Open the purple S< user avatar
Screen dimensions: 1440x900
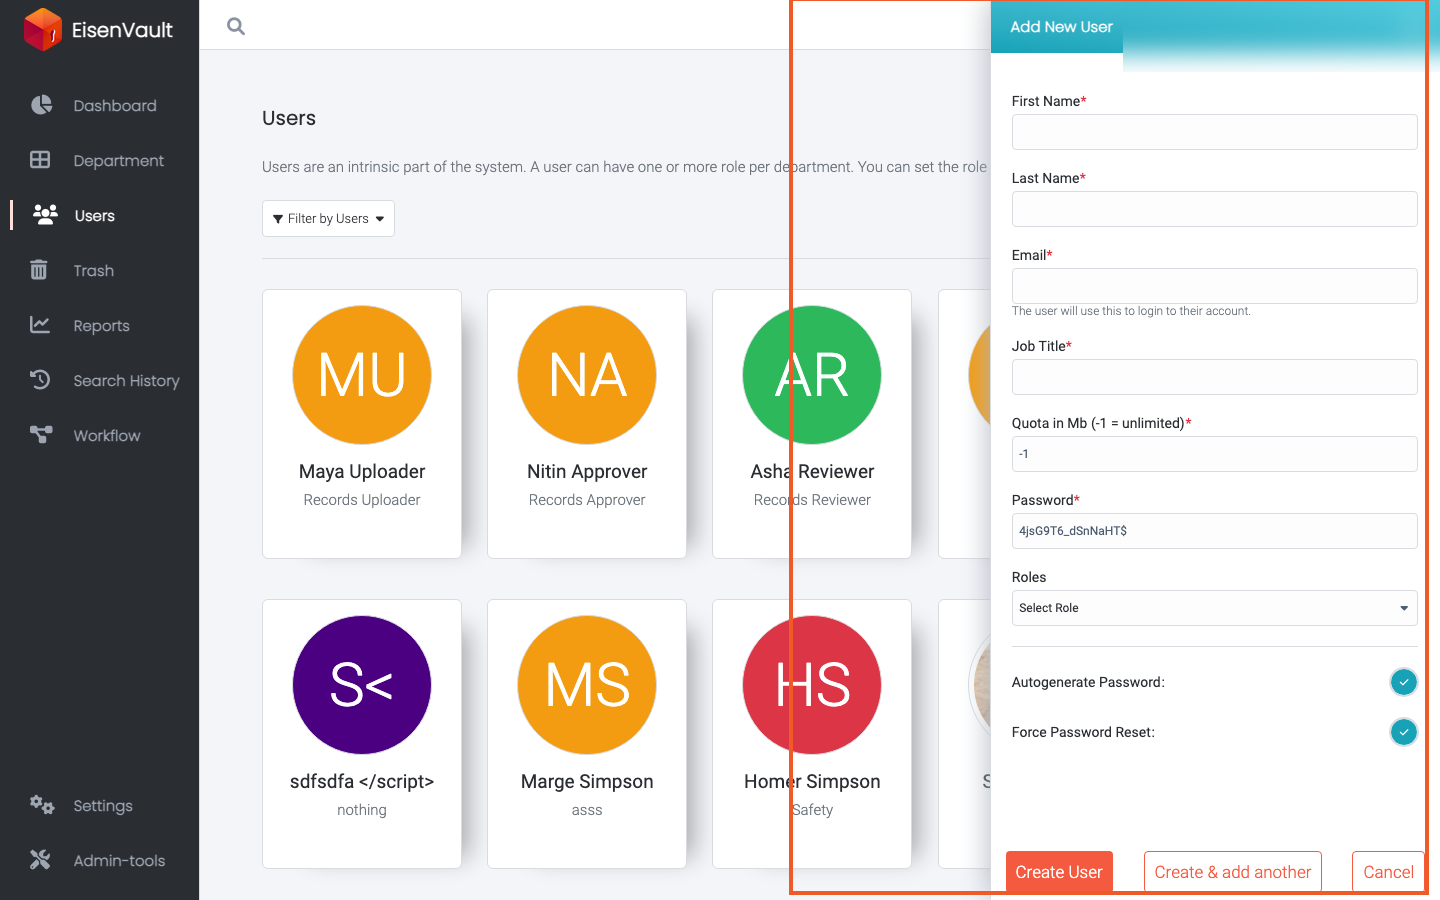(362, 685)
